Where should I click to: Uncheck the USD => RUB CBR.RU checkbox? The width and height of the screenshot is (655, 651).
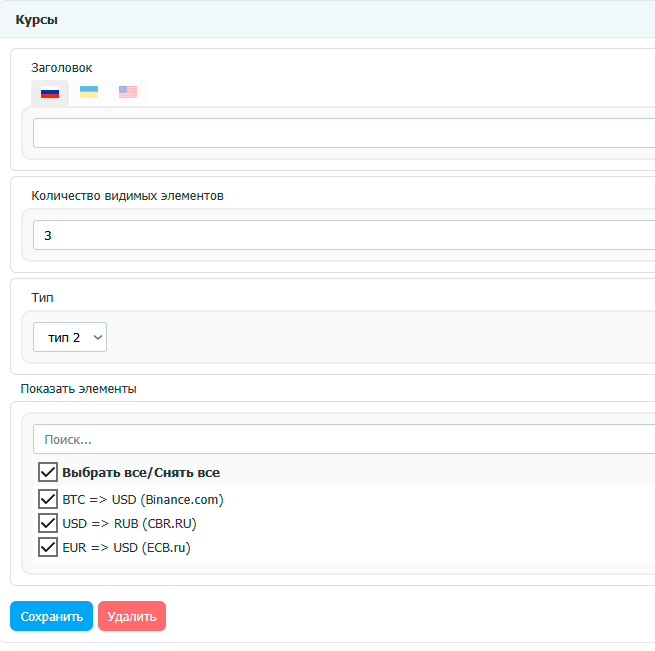click(47, 523)
